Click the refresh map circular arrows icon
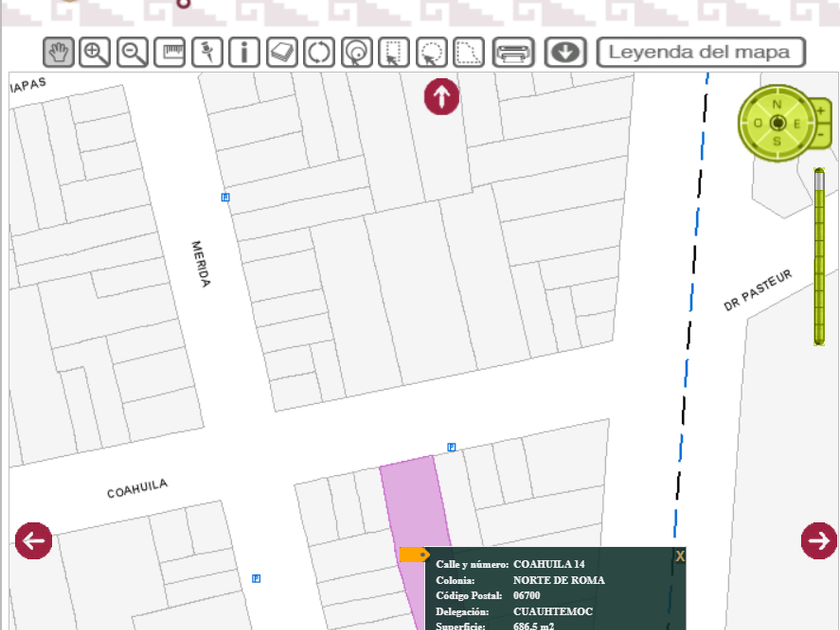This screenshot has height=630, width=840. (319, 52)
